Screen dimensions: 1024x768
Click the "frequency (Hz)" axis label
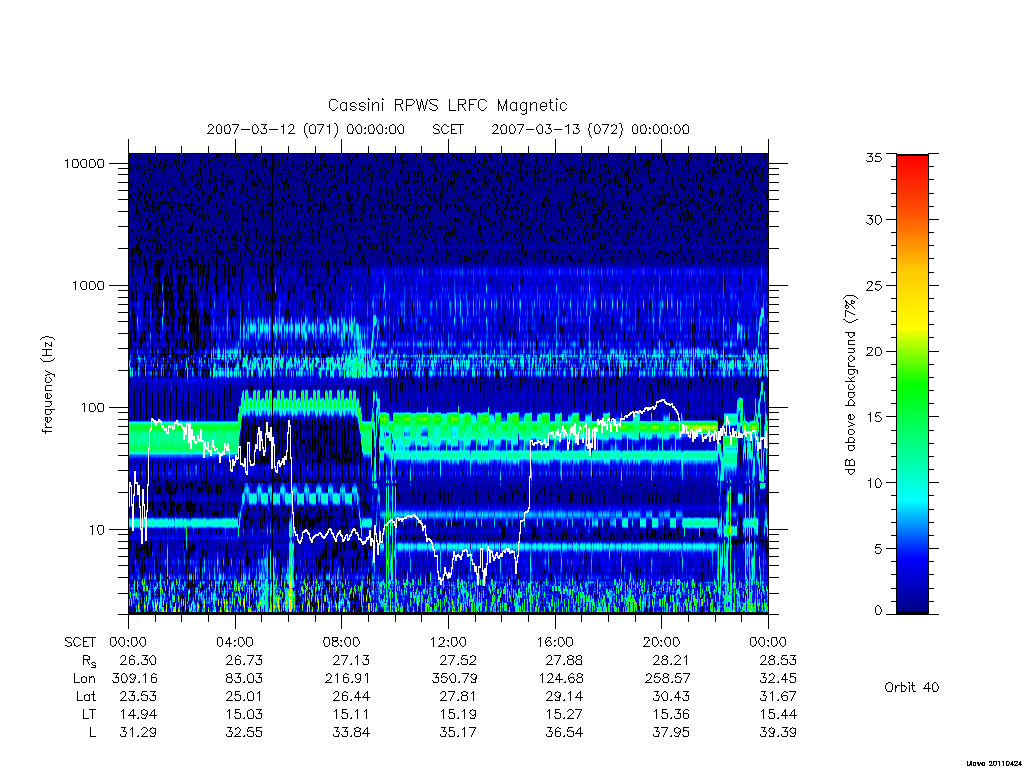pyautogui.click(x=48, y=385)
